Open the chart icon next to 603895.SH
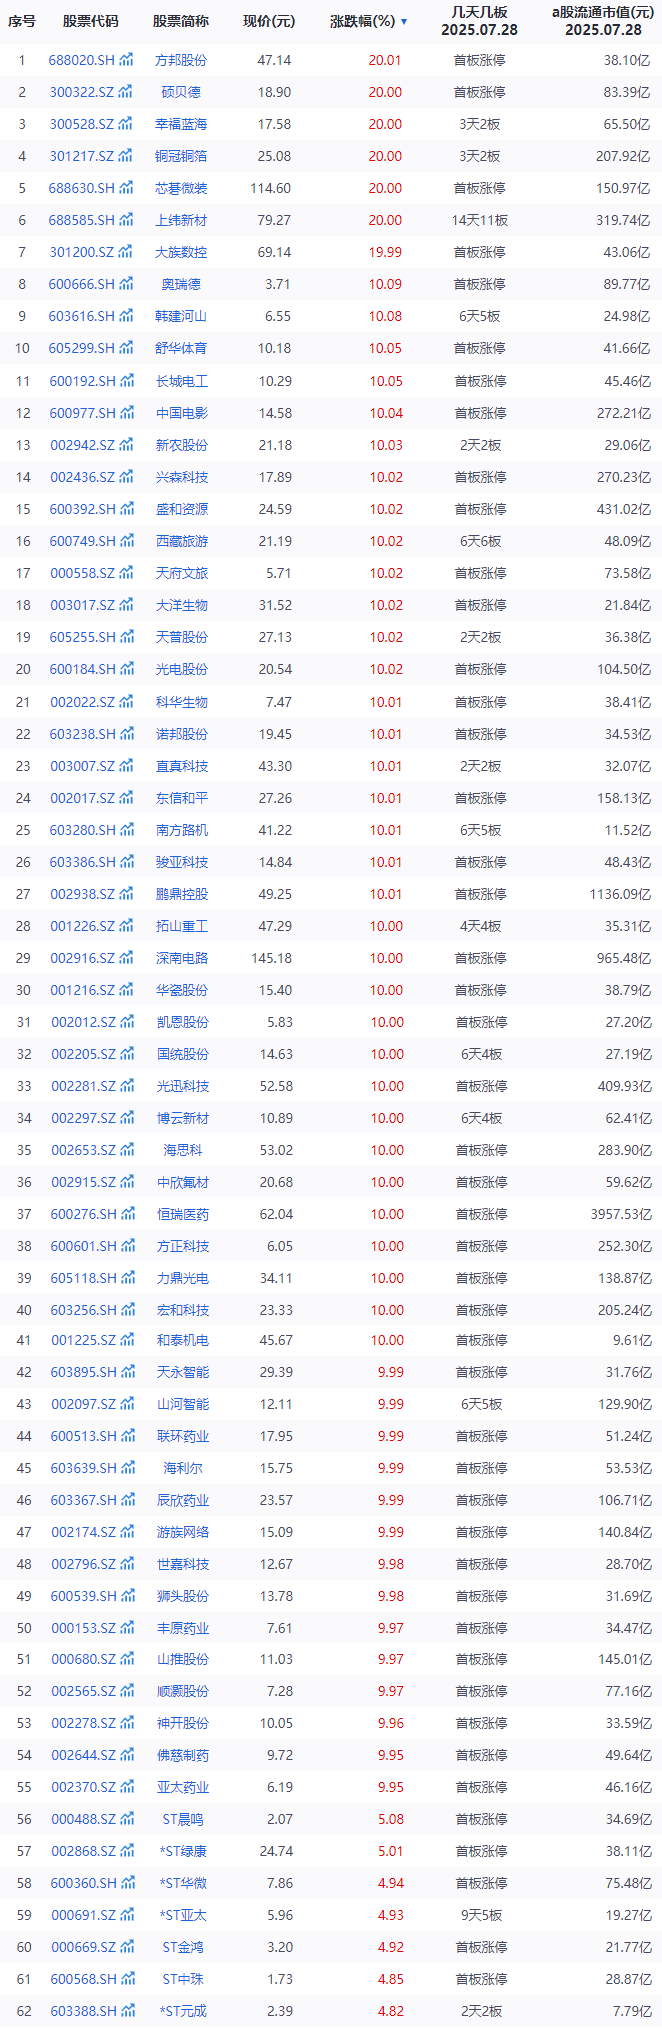This screenshot has height=2029, width=662. coord(126,1372)
